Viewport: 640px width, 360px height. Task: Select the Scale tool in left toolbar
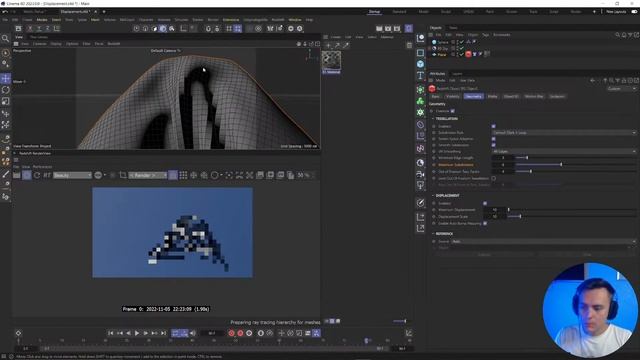6,101
